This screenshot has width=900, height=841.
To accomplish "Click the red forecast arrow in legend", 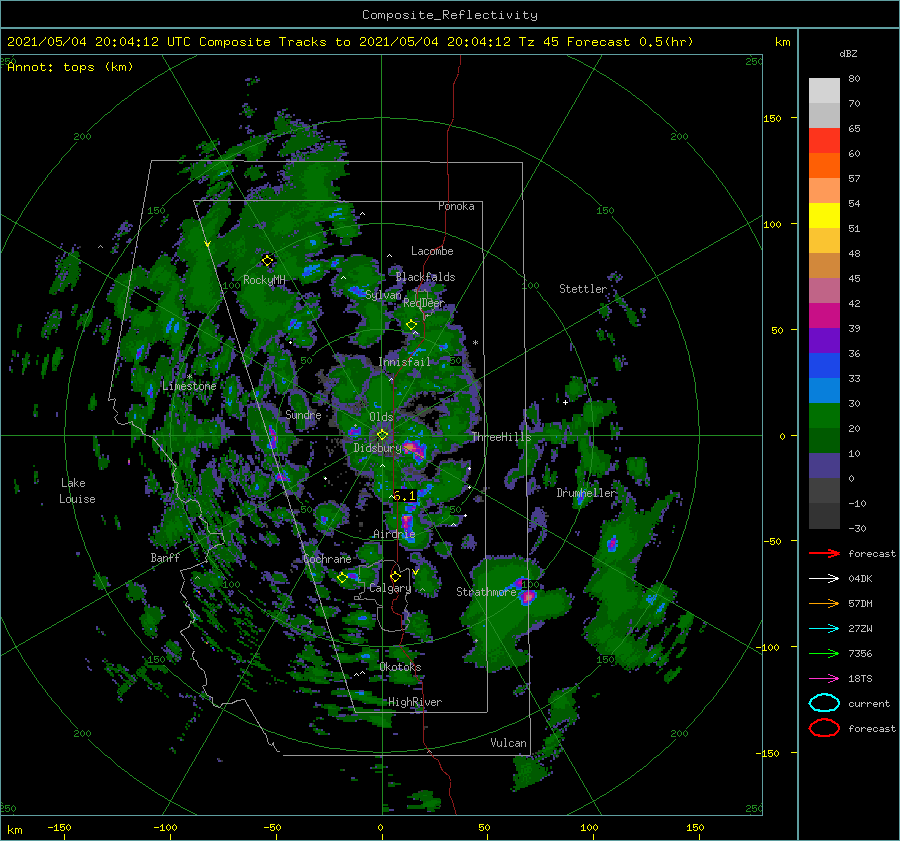I will 824,553.
